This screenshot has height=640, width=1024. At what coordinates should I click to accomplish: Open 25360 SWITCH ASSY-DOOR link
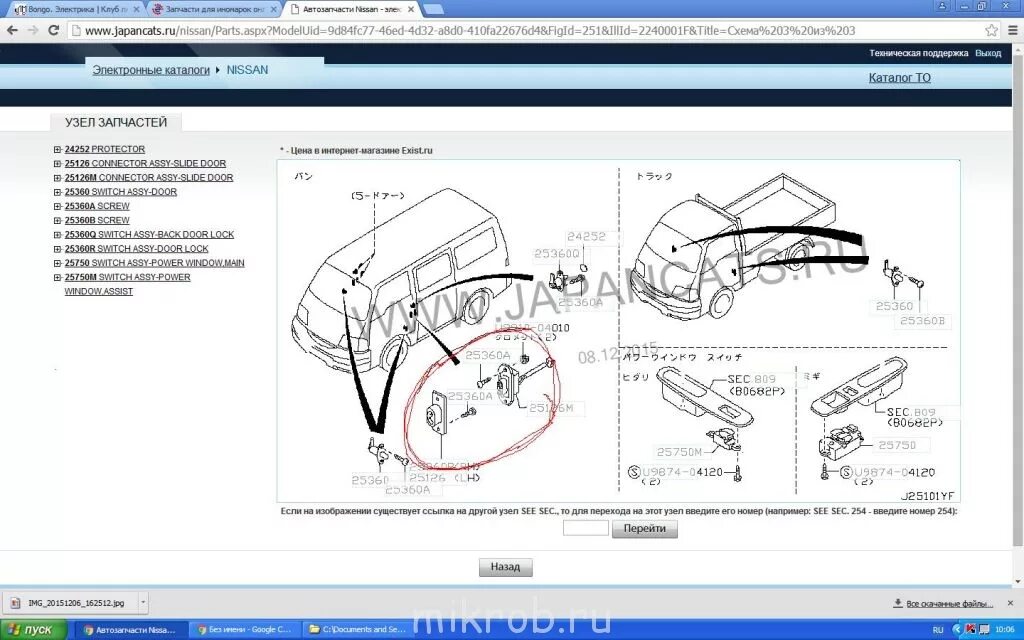(120, 192)
